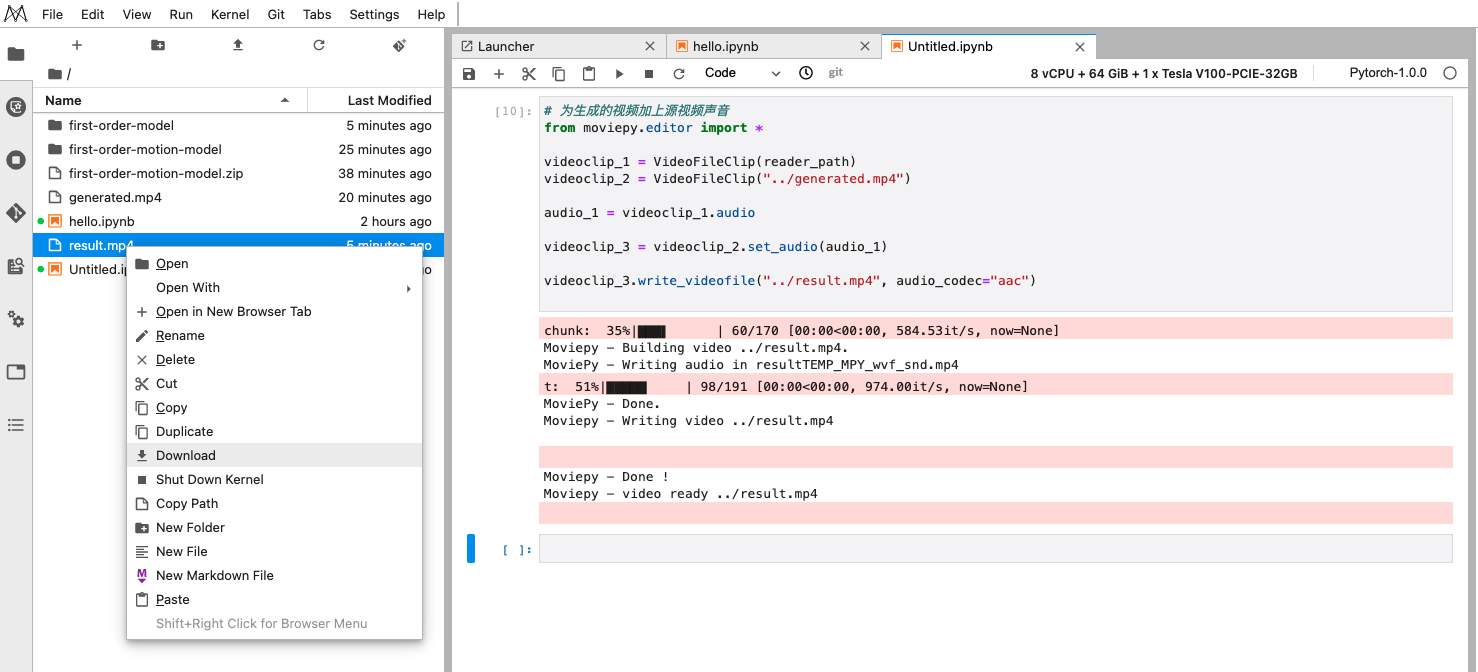This screenshot has width=1478, height=672.
Task: Run the selected cell with the play icon
Action: 619,74
